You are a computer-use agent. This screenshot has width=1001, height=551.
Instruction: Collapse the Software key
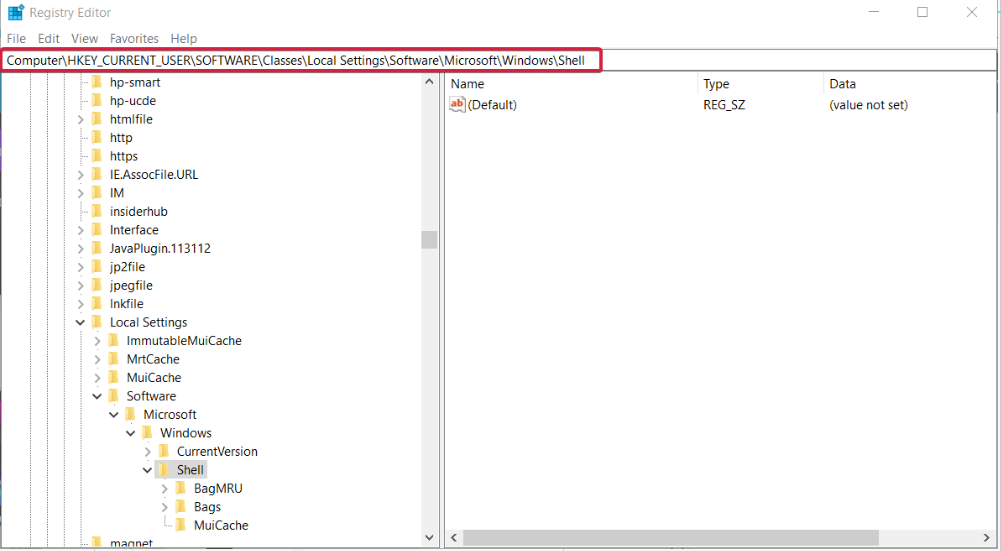[97, 396]
